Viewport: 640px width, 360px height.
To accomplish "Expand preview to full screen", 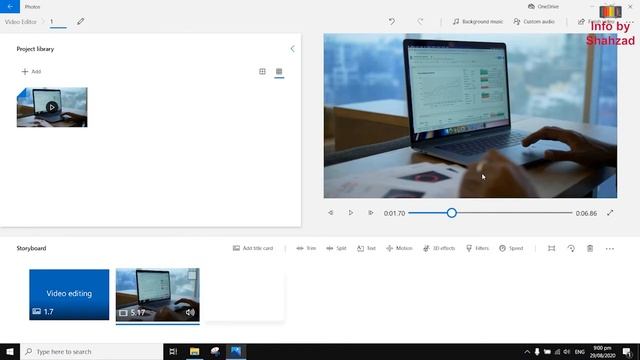I will pos(610,213).
